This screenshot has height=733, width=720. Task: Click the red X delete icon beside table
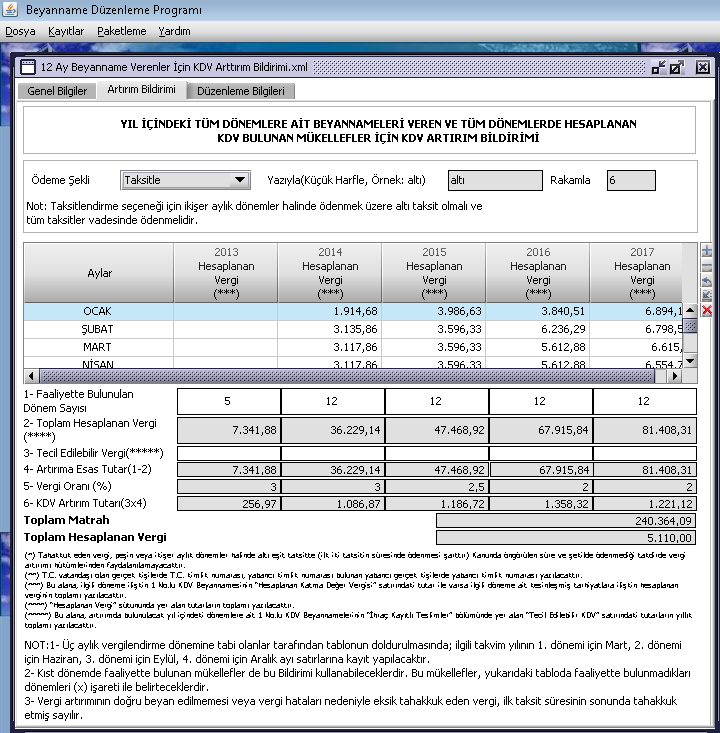click(x=706, y=310)
